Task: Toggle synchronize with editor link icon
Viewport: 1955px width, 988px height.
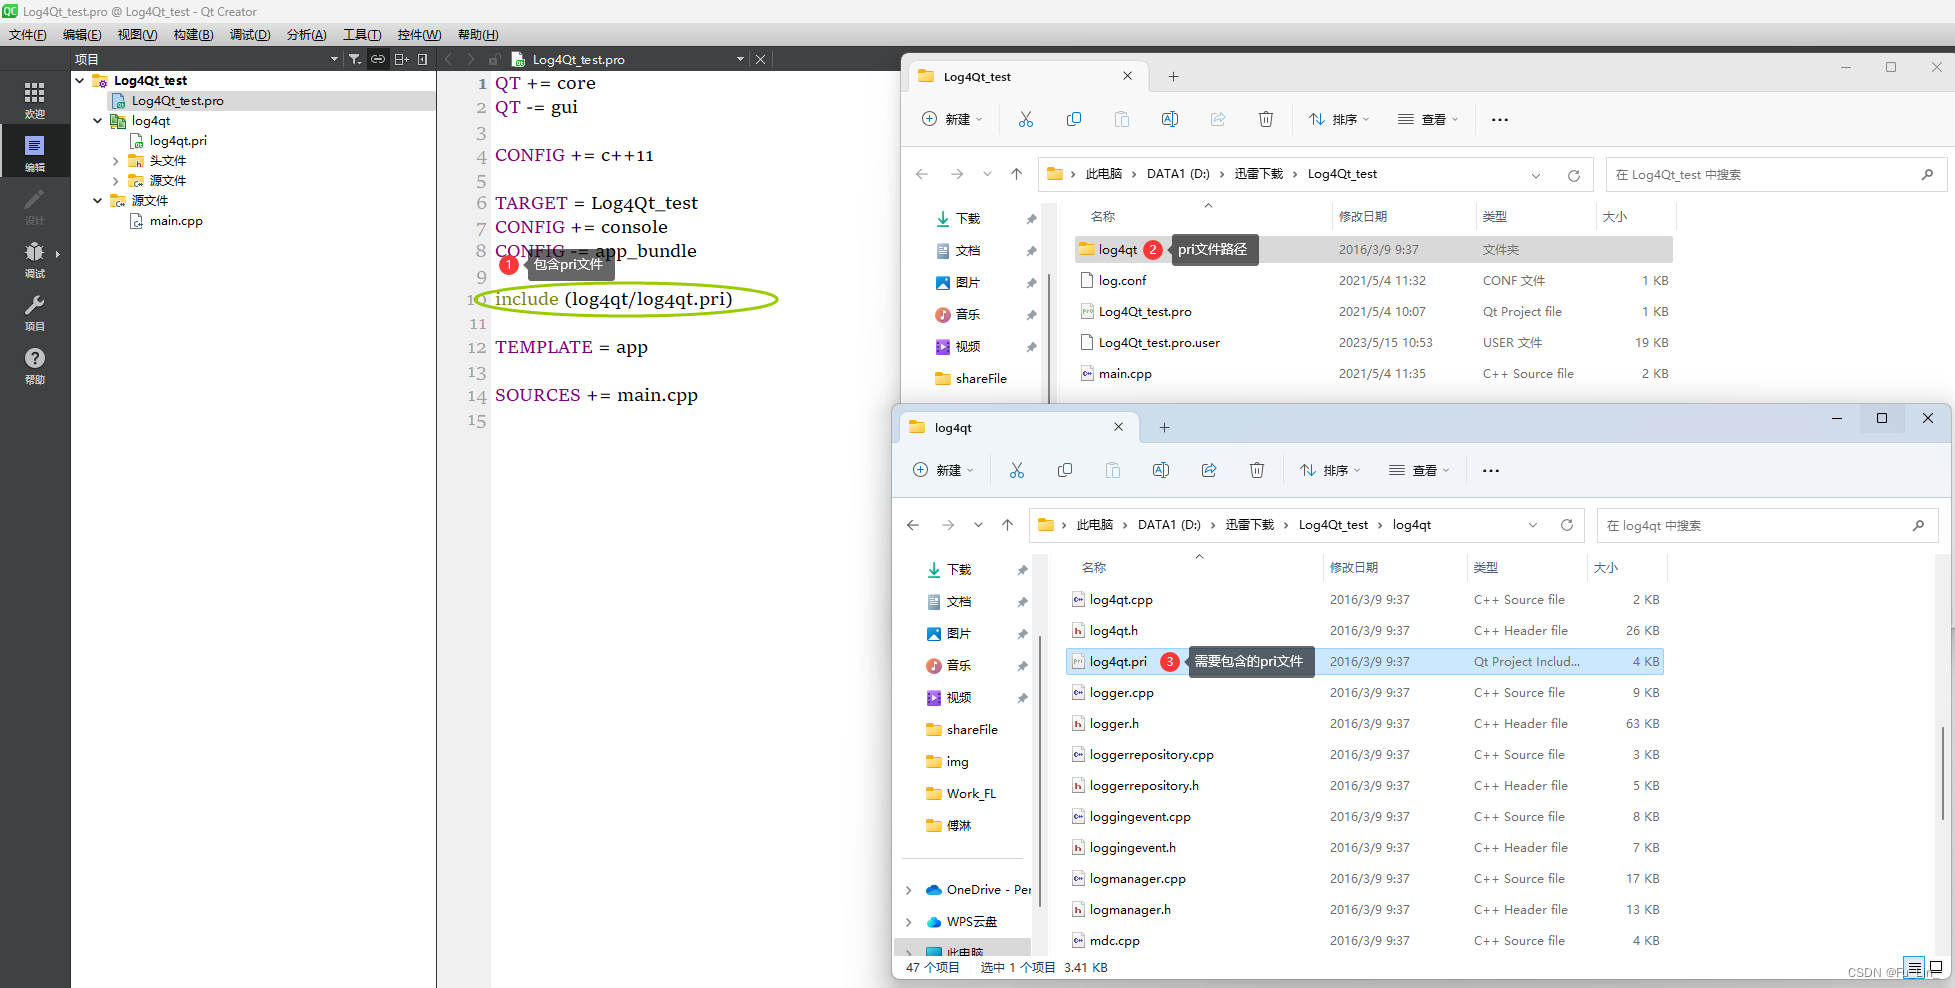Action: [x=378, y=59]
